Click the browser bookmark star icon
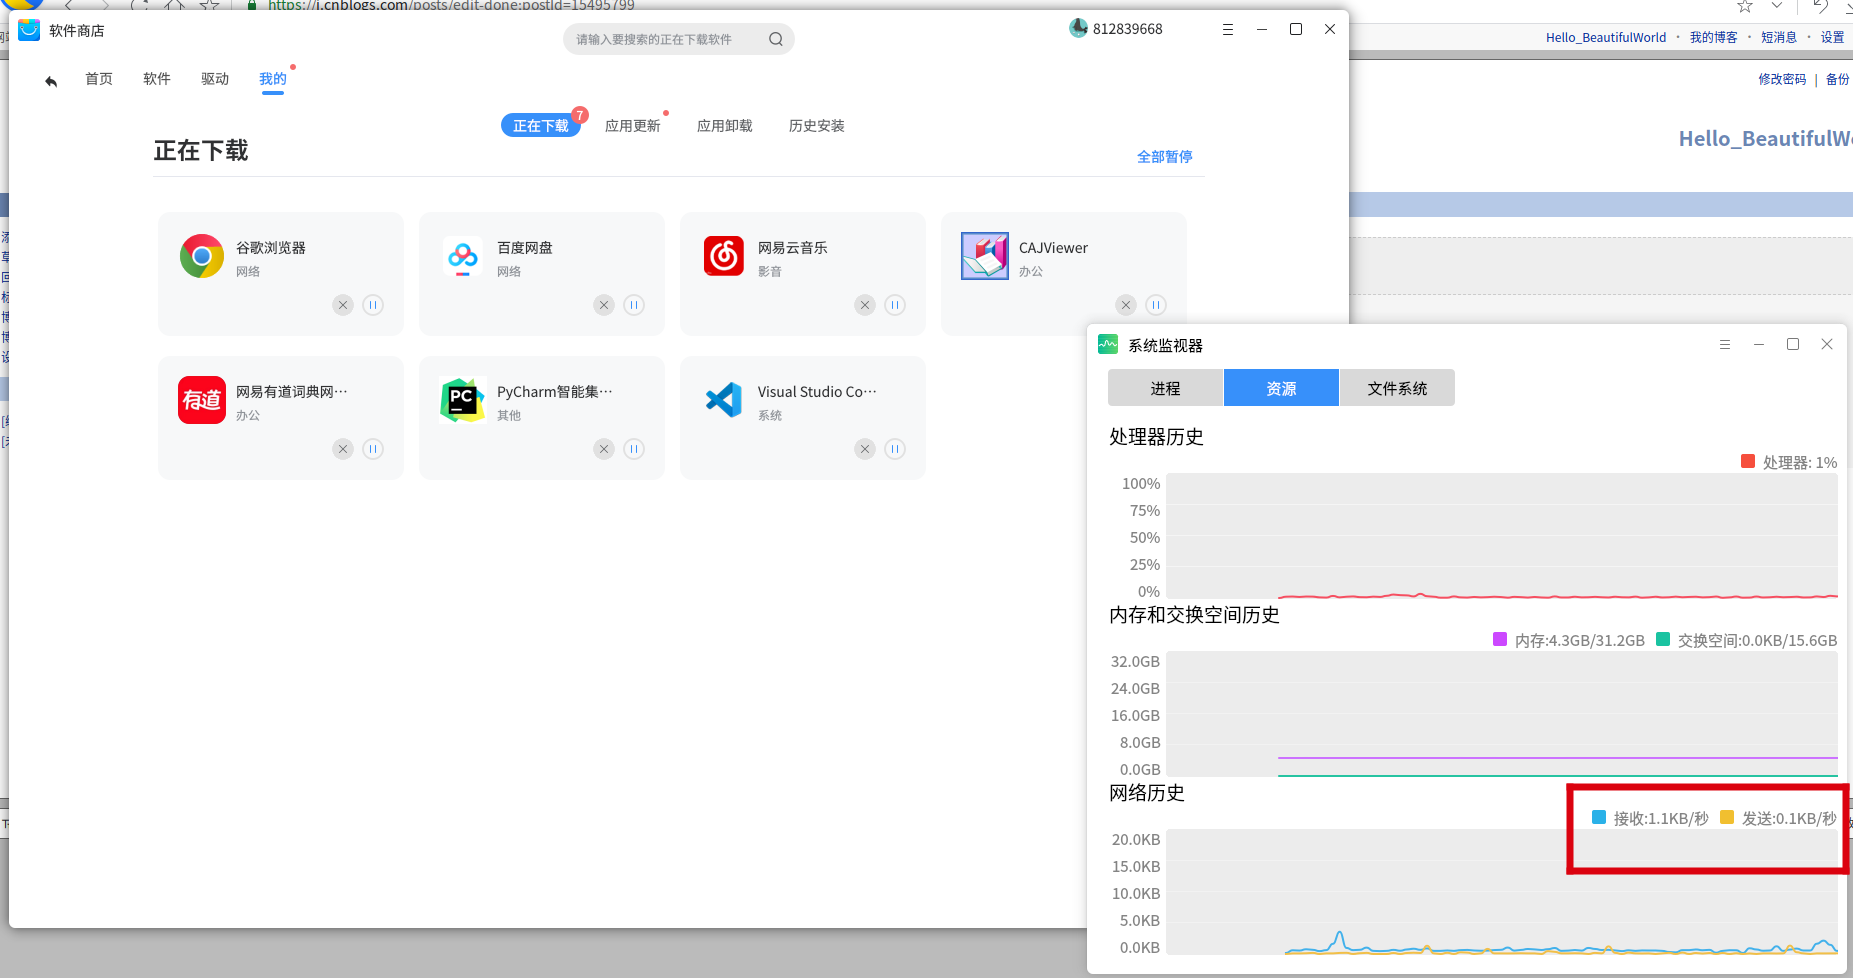Screen dimensions: 1853x978 click(1745, 6)
